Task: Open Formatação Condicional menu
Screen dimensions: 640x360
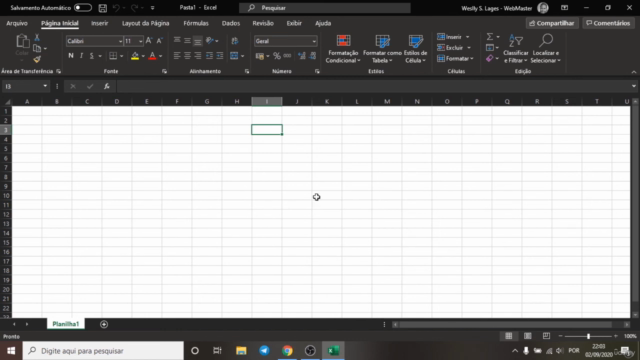Action: pyautogui.click(x=343, y=49)
